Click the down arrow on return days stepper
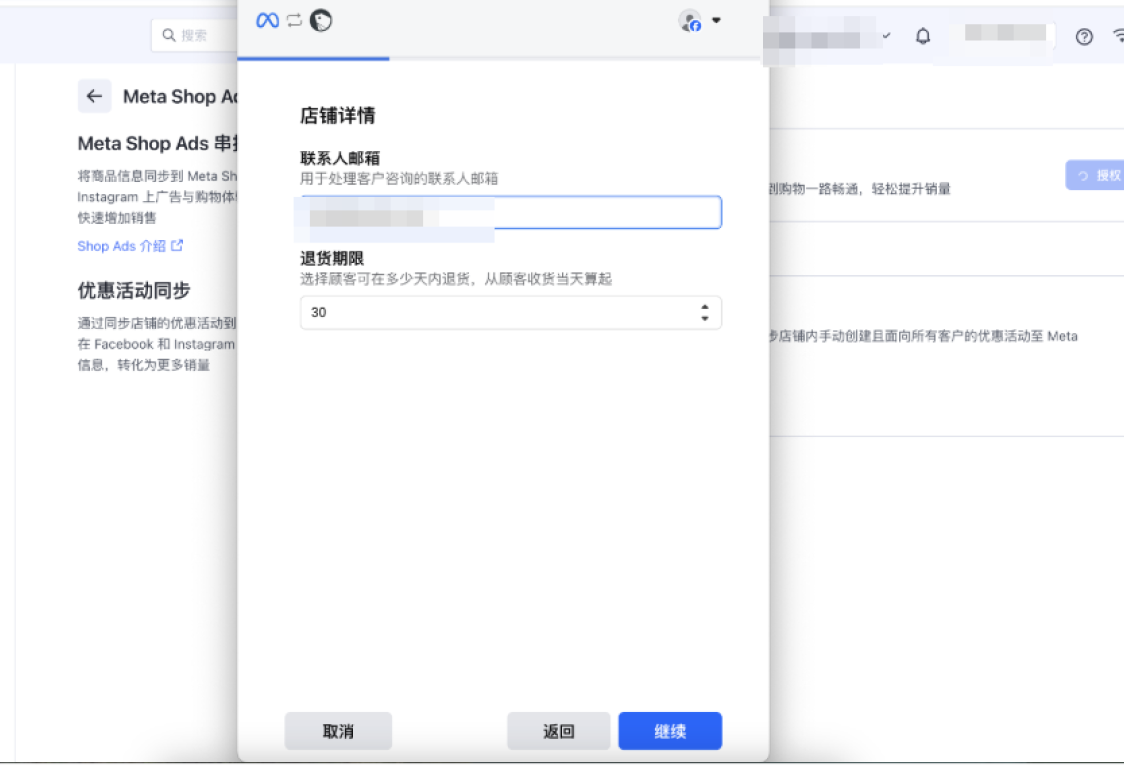Image resolution: width=1124 pixels, height=766 pixels. click(x=705, y=318)
